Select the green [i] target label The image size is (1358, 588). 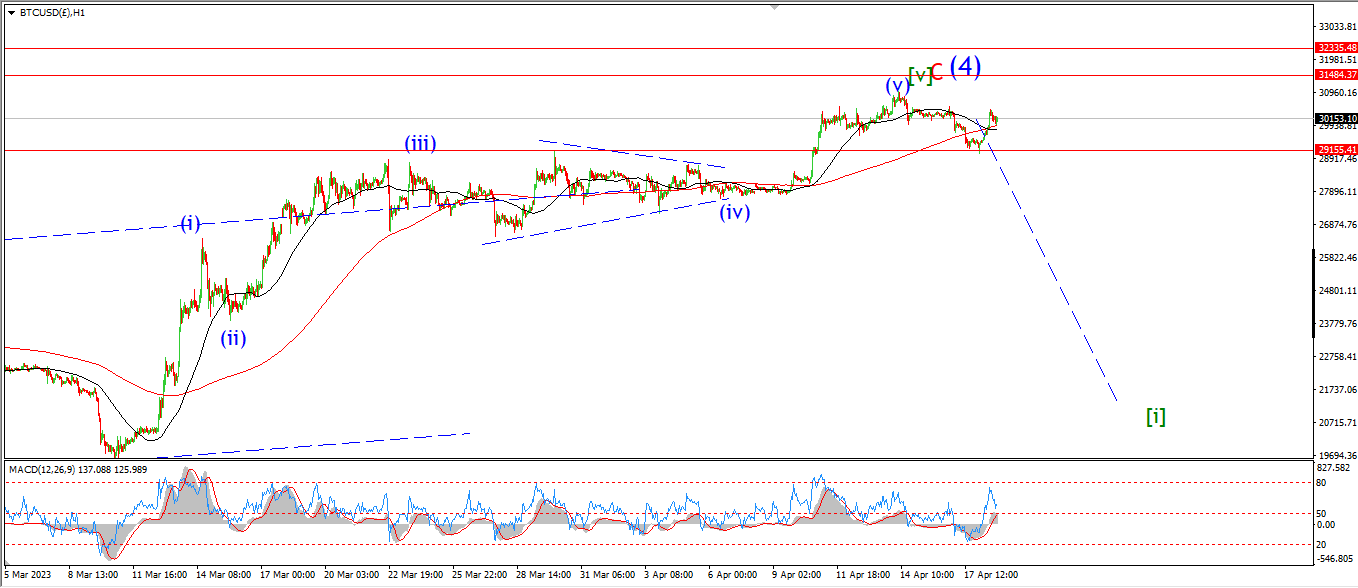1155,417
